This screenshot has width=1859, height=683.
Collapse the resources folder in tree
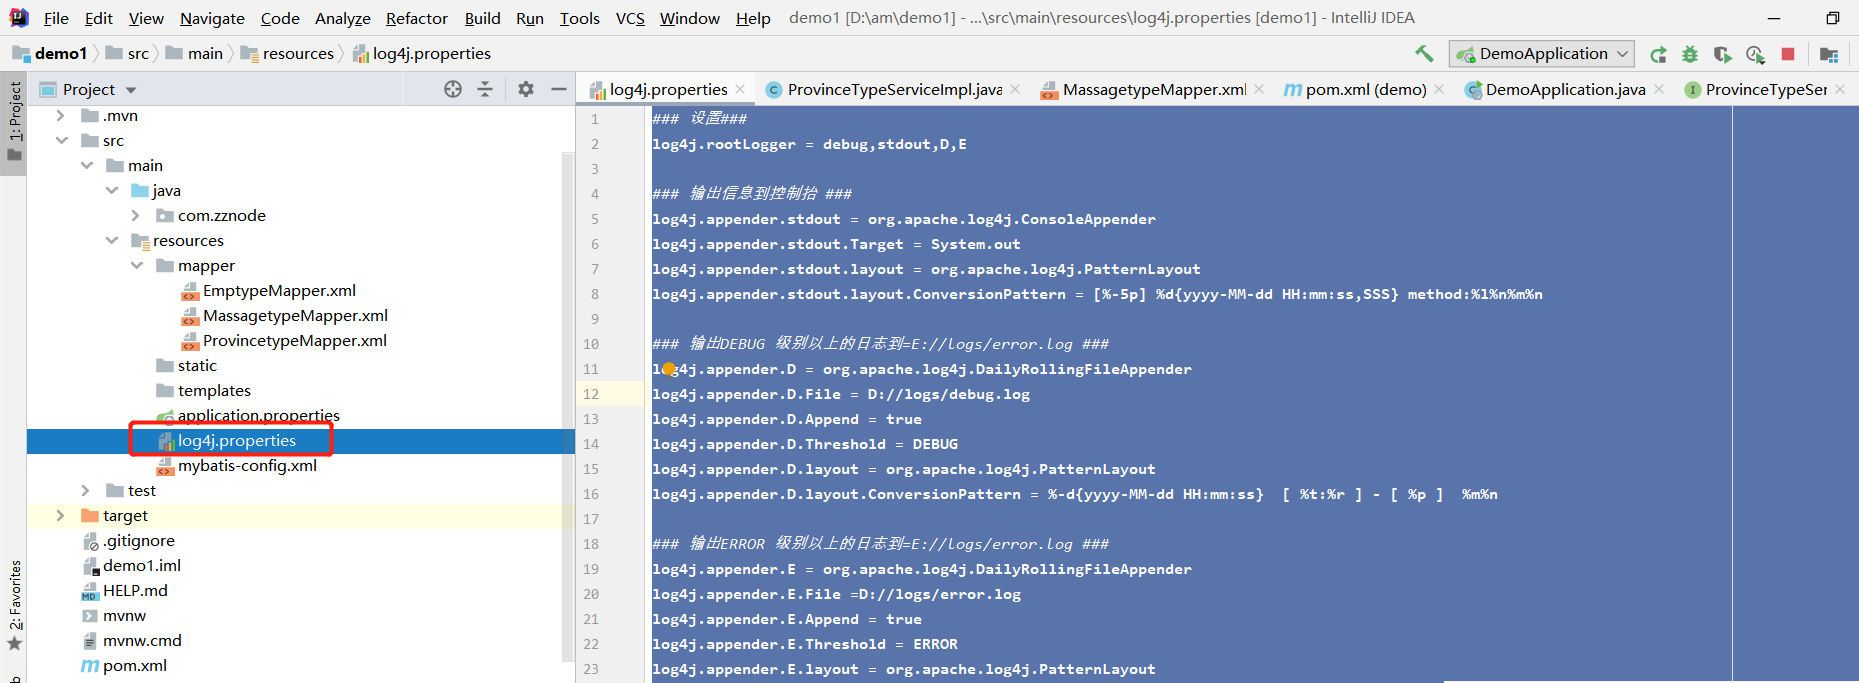coord(112,240)
